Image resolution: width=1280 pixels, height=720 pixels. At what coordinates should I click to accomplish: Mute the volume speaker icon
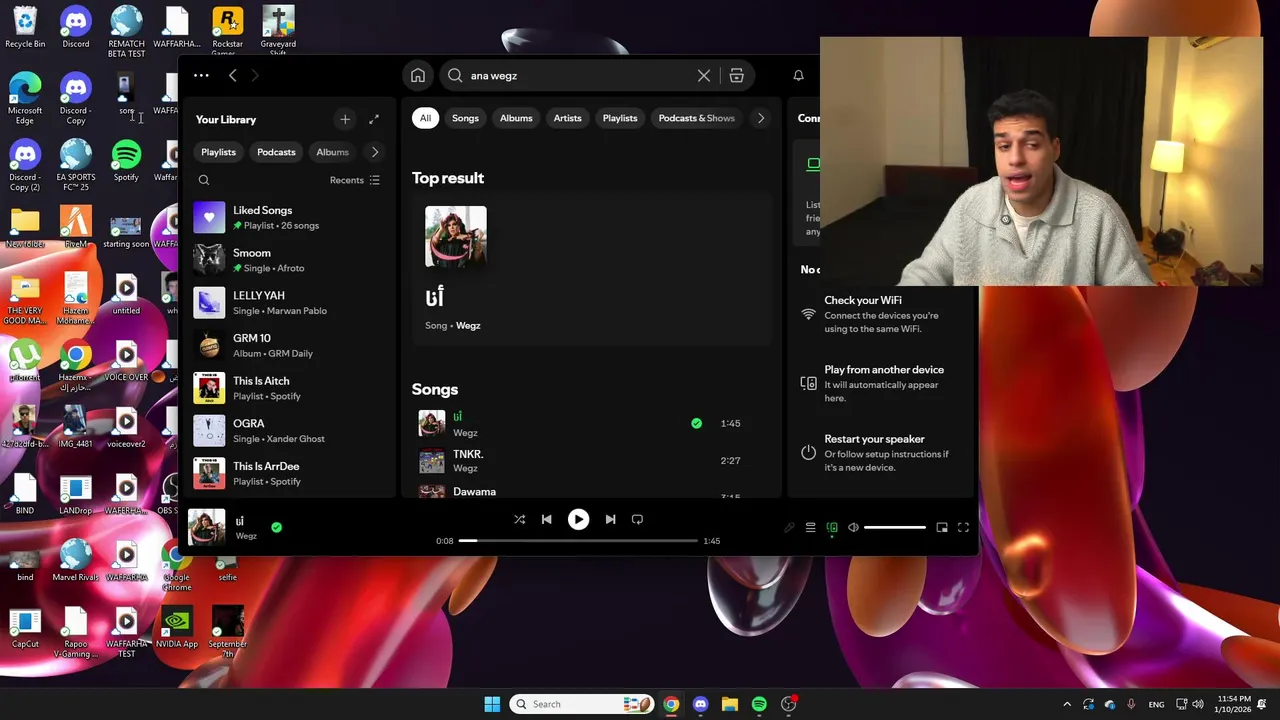pyautogui.click(x=853, y=527)
